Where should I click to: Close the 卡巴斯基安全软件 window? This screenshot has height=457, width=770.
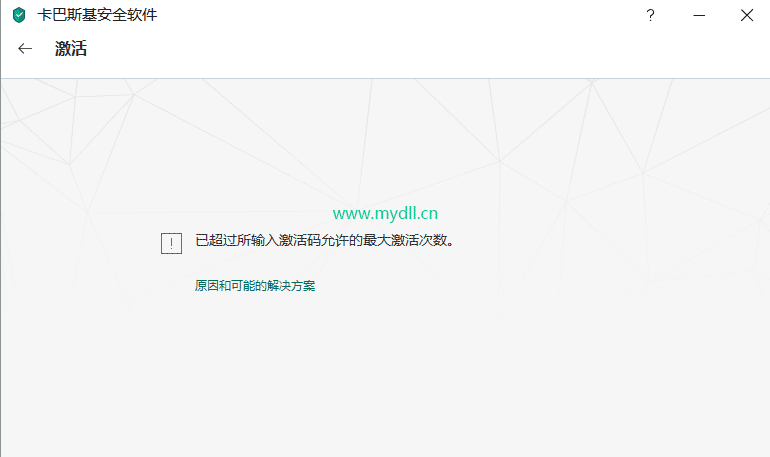pos(747,15)
